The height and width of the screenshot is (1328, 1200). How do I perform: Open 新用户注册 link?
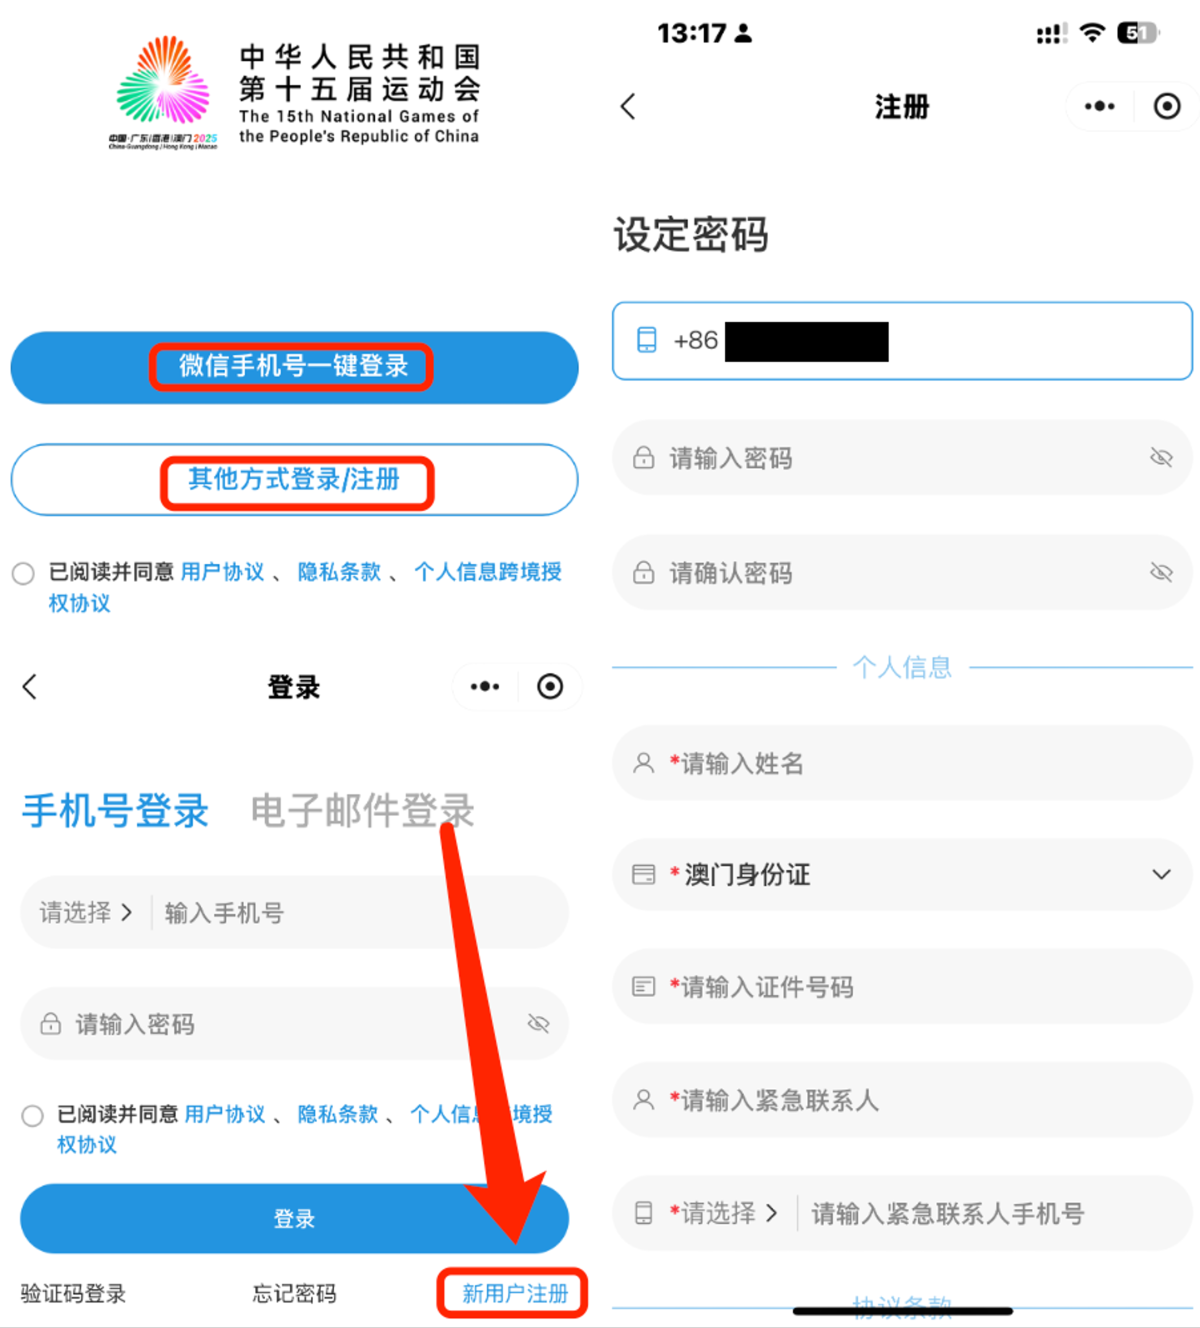(514, 1294)
